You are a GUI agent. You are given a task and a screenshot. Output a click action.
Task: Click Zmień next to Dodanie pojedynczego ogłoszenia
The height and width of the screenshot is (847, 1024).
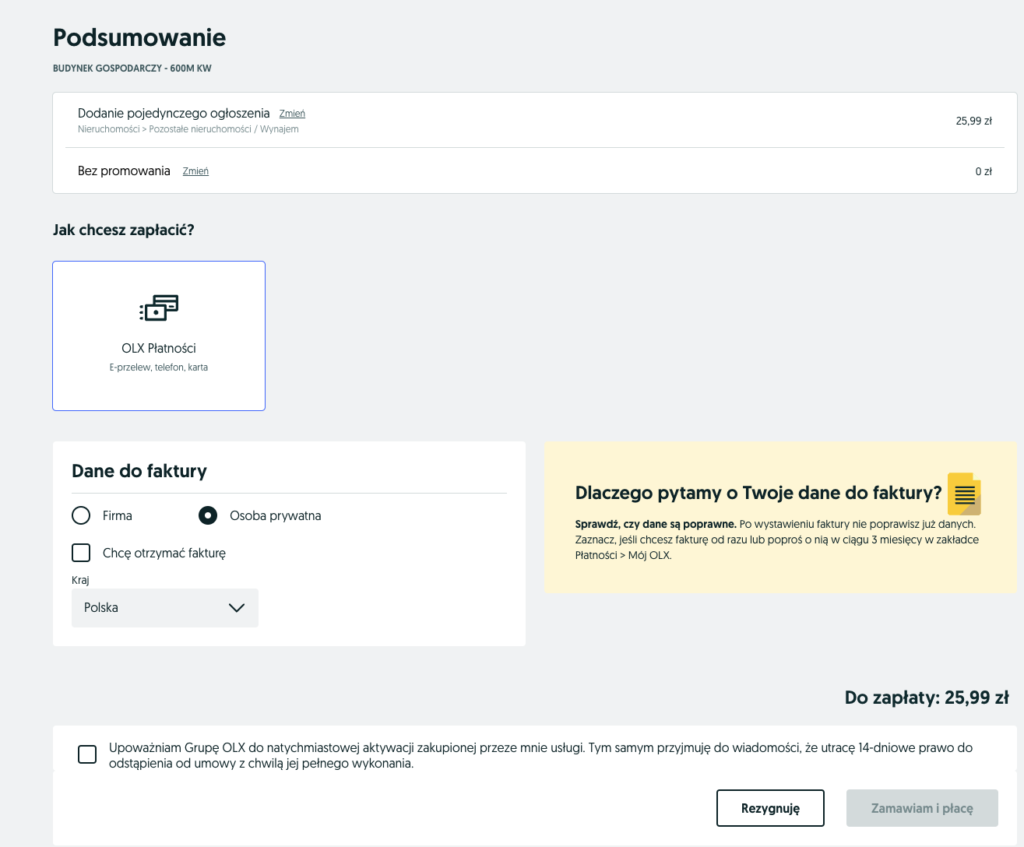coord(292,114)
